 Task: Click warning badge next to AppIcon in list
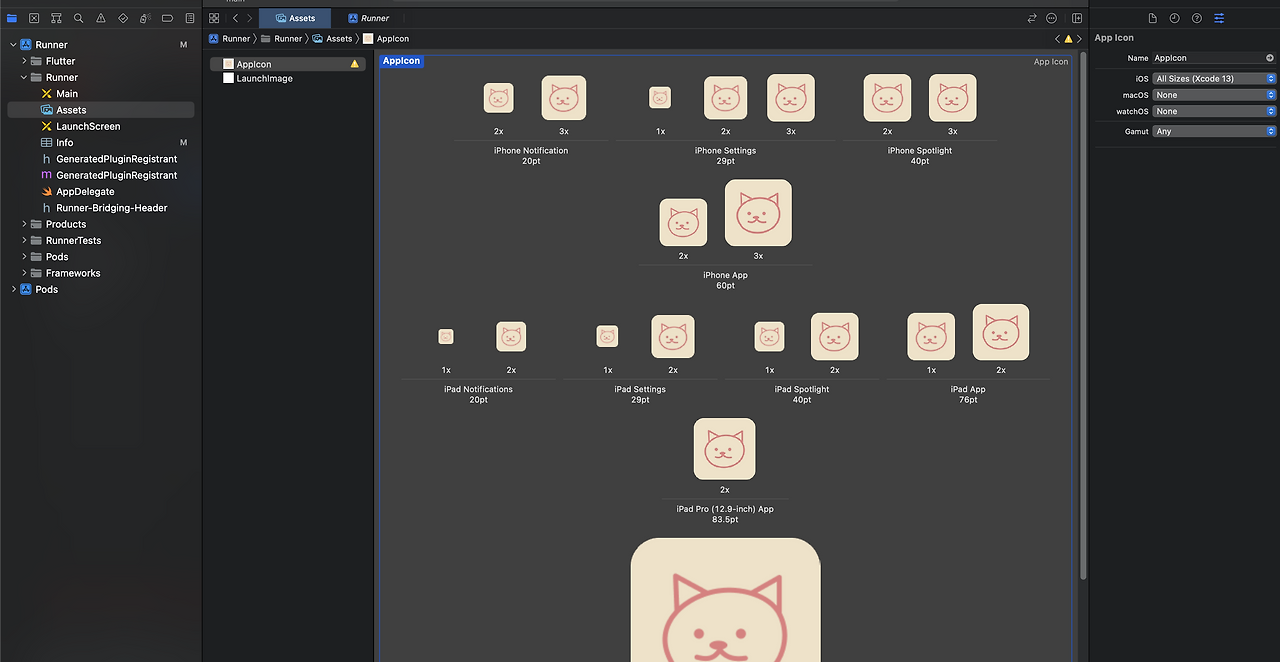pos(354,64)
